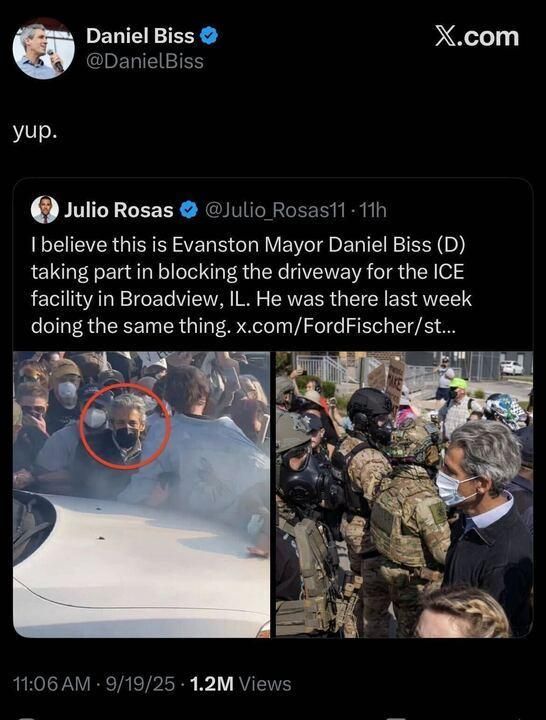This screenshot has width=546, height=720.
Task: Open right photo with camouflage officers
Action: (405, 494)
